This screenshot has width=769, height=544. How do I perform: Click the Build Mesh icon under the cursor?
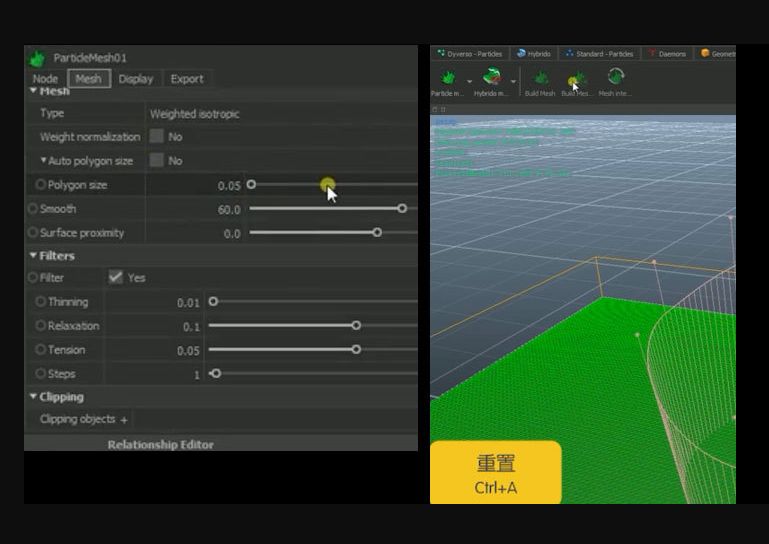point(577,78)
